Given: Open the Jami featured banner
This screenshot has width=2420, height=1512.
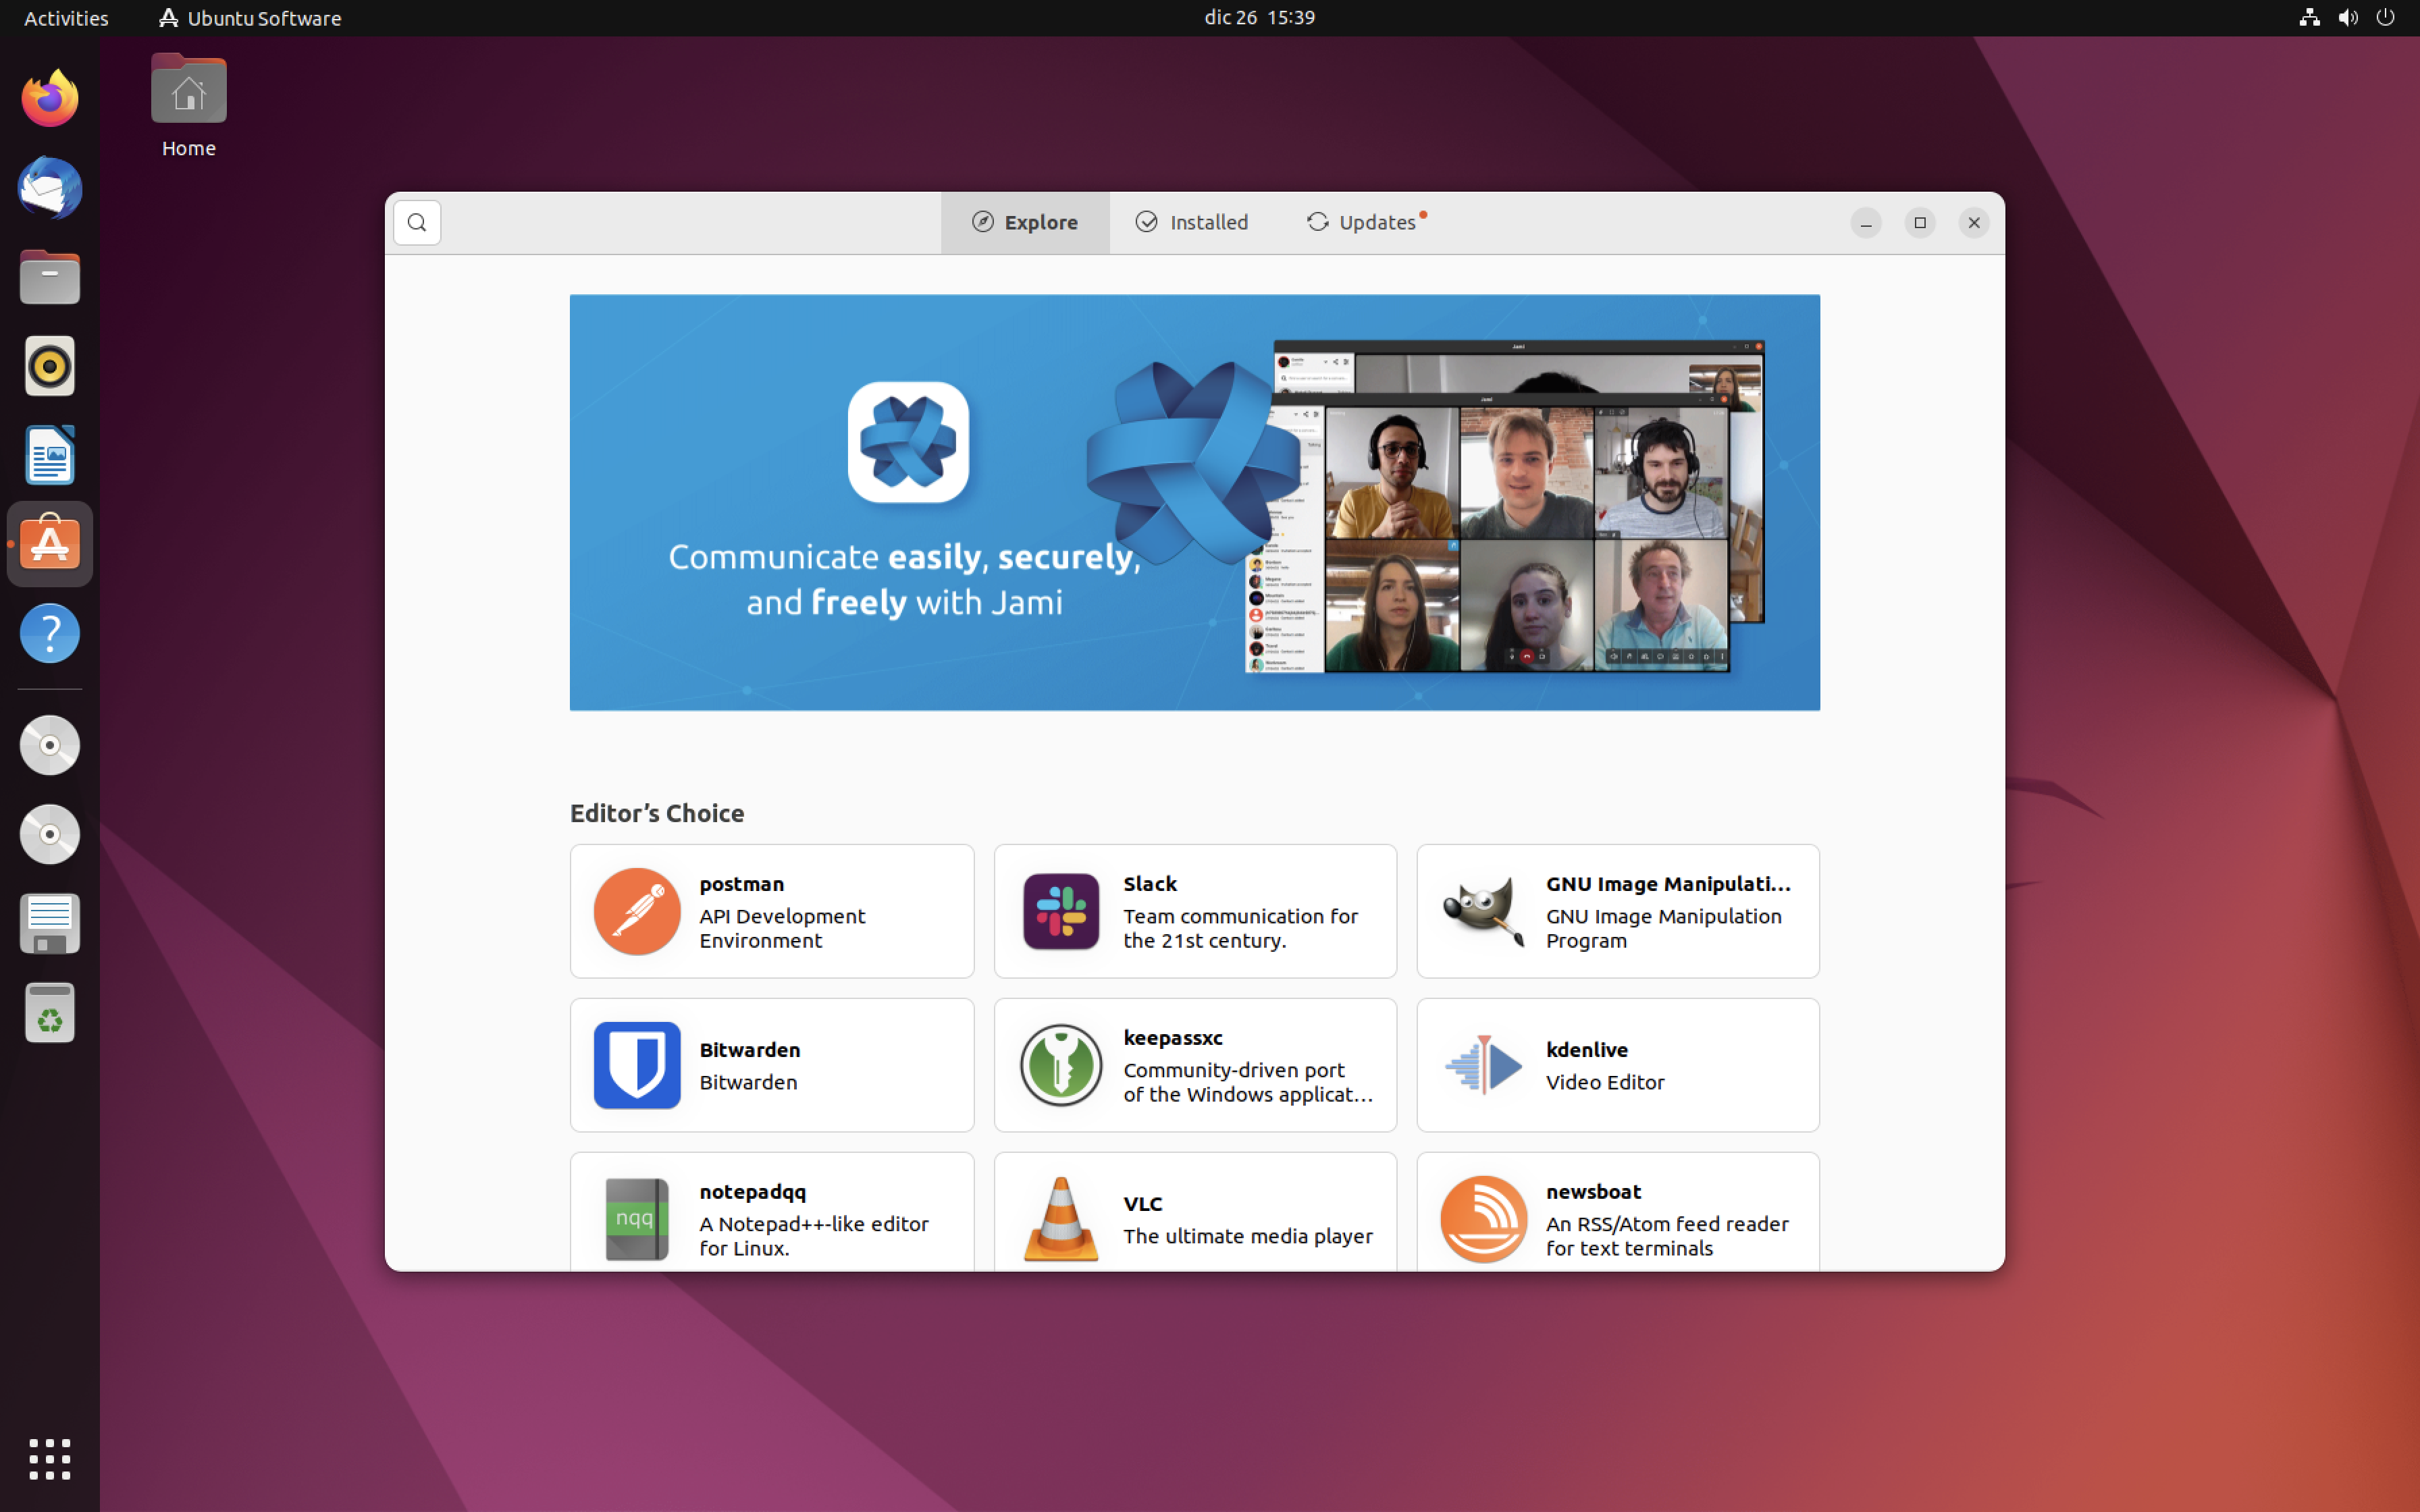Looking at the screenshot, I should pos(1194,502).
